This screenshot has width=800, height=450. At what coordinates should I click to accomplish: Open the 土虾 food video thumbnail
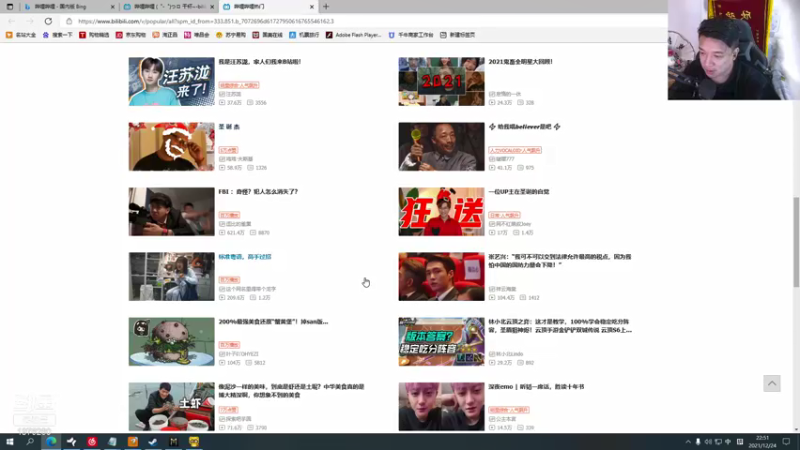tap(171, 407)
